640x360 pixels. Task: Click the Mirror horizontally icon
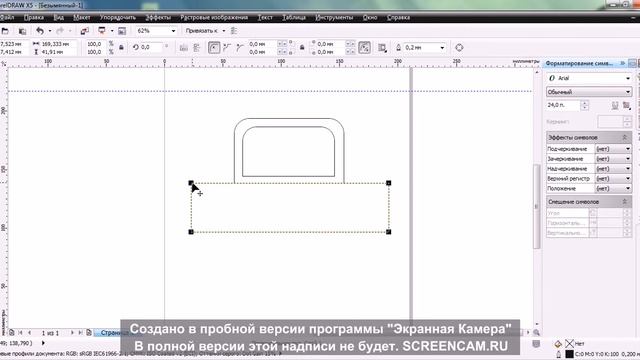coord(184,48)
